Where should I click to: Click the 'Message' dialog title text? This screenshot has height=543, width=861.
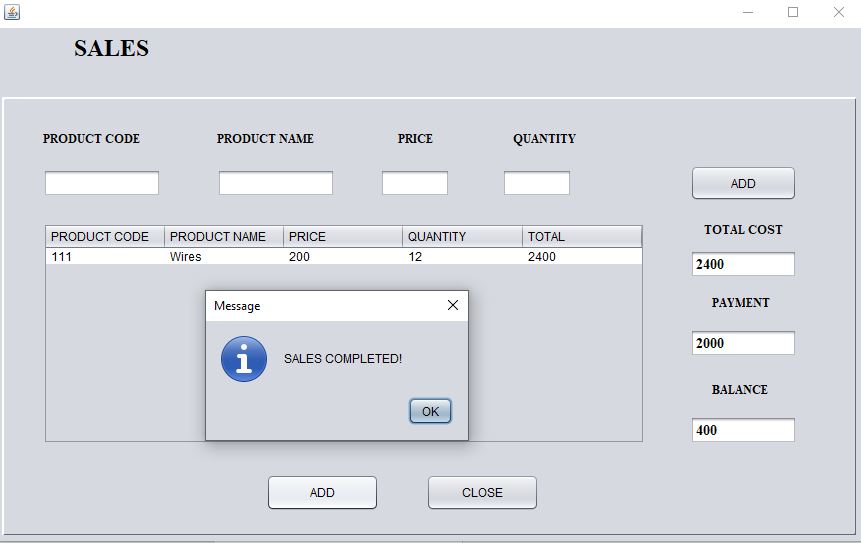tap(237, 306)
